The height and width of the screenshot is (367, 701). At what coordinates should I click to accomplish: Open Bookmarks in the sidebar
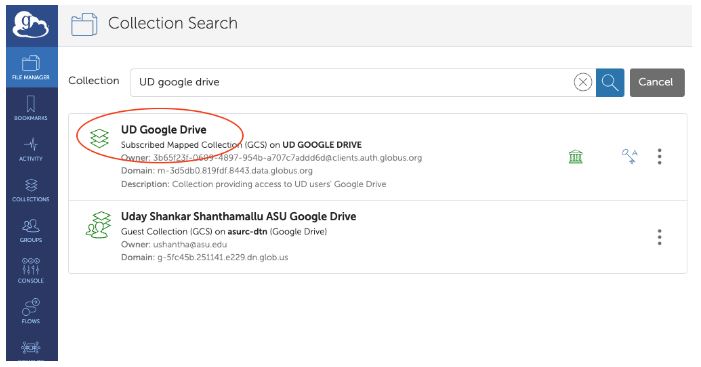31,108
